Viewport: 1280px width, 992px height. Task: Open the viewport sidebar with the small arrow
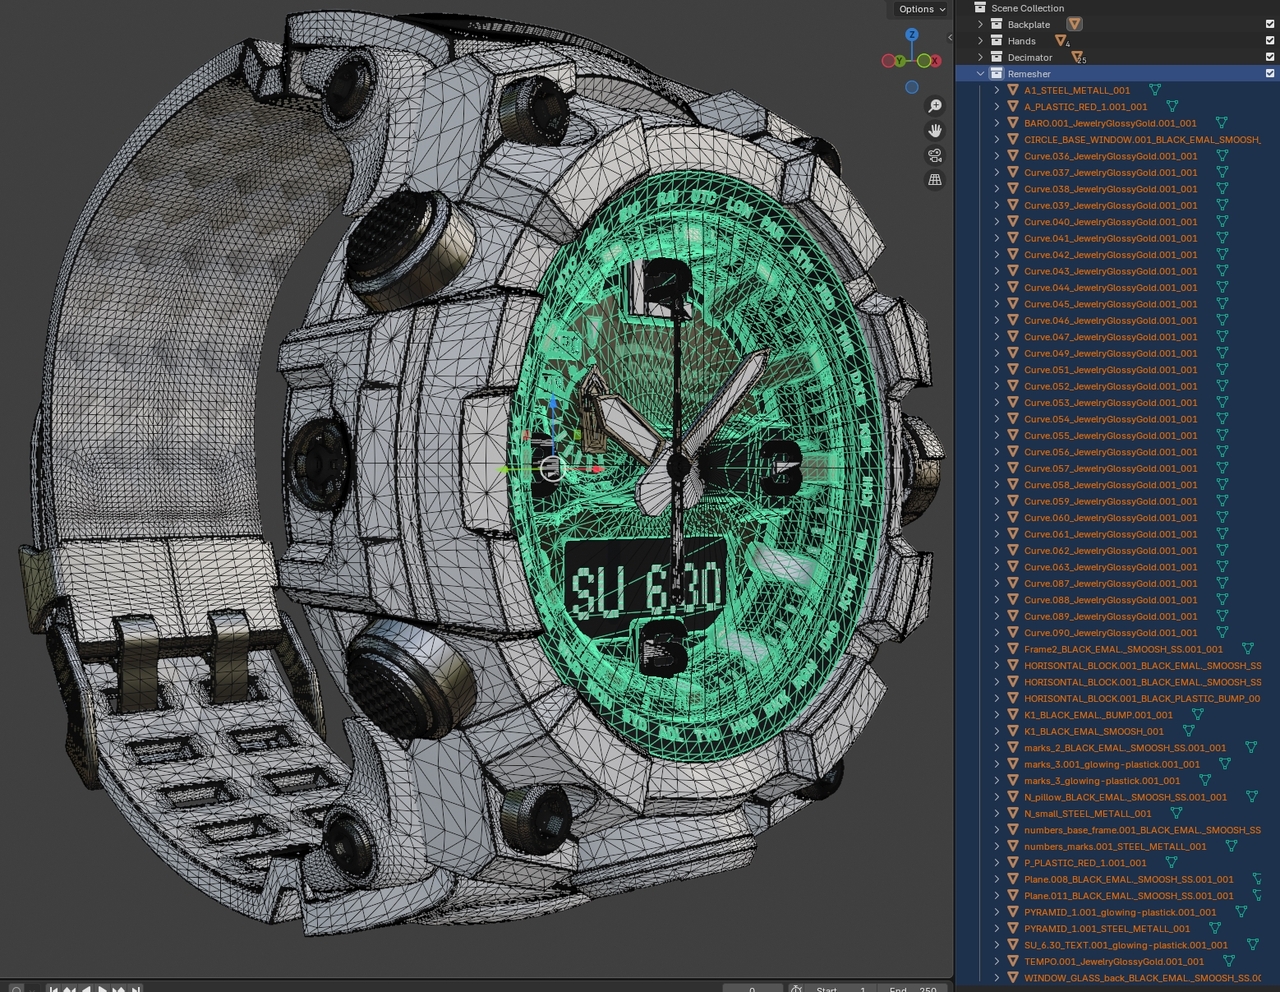point(949,38)
